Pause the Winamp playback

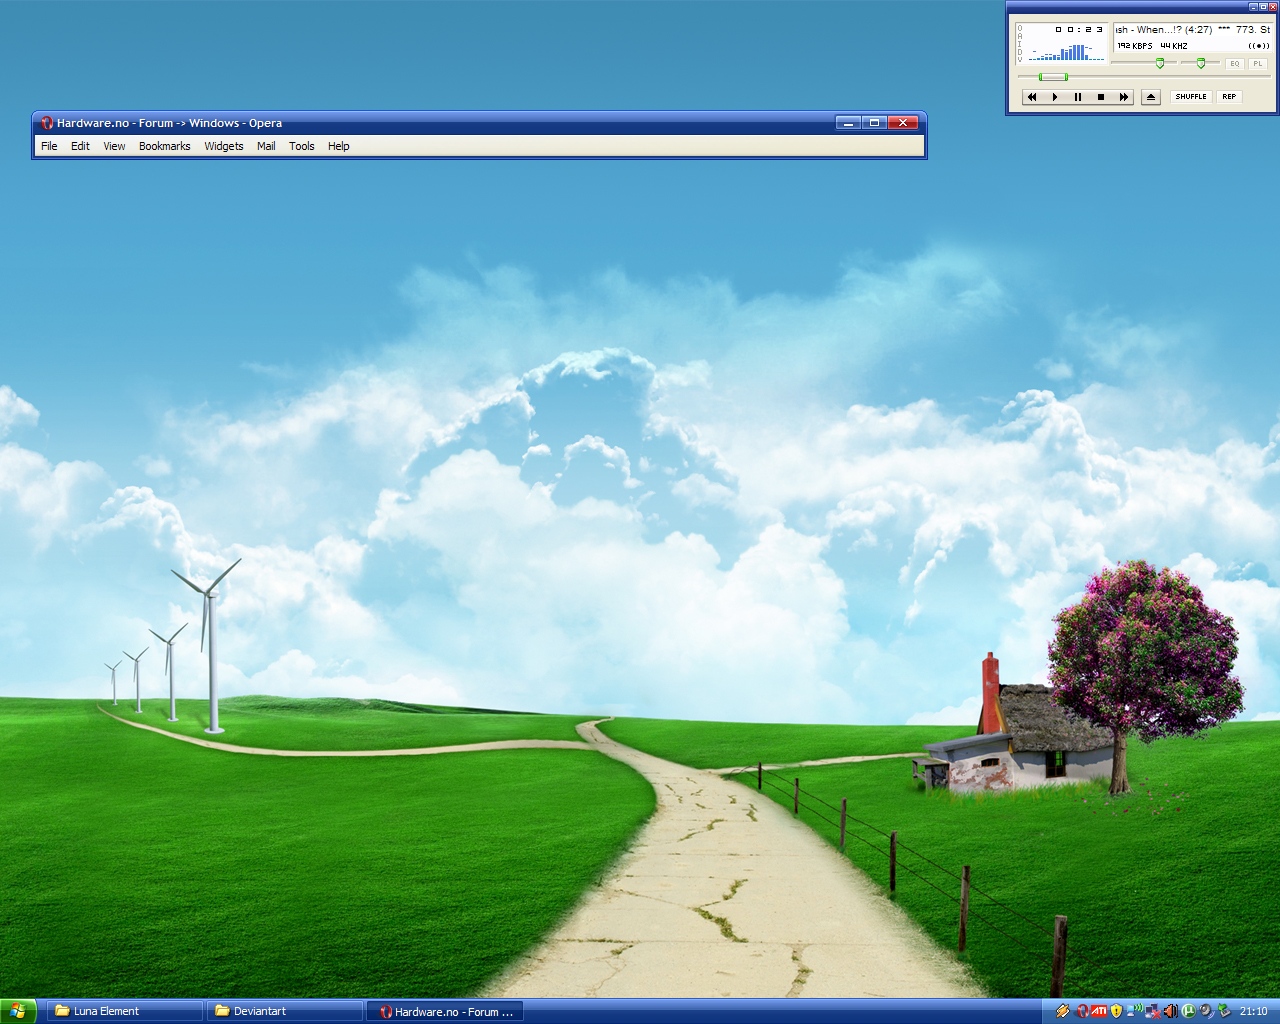(1078, 97)
